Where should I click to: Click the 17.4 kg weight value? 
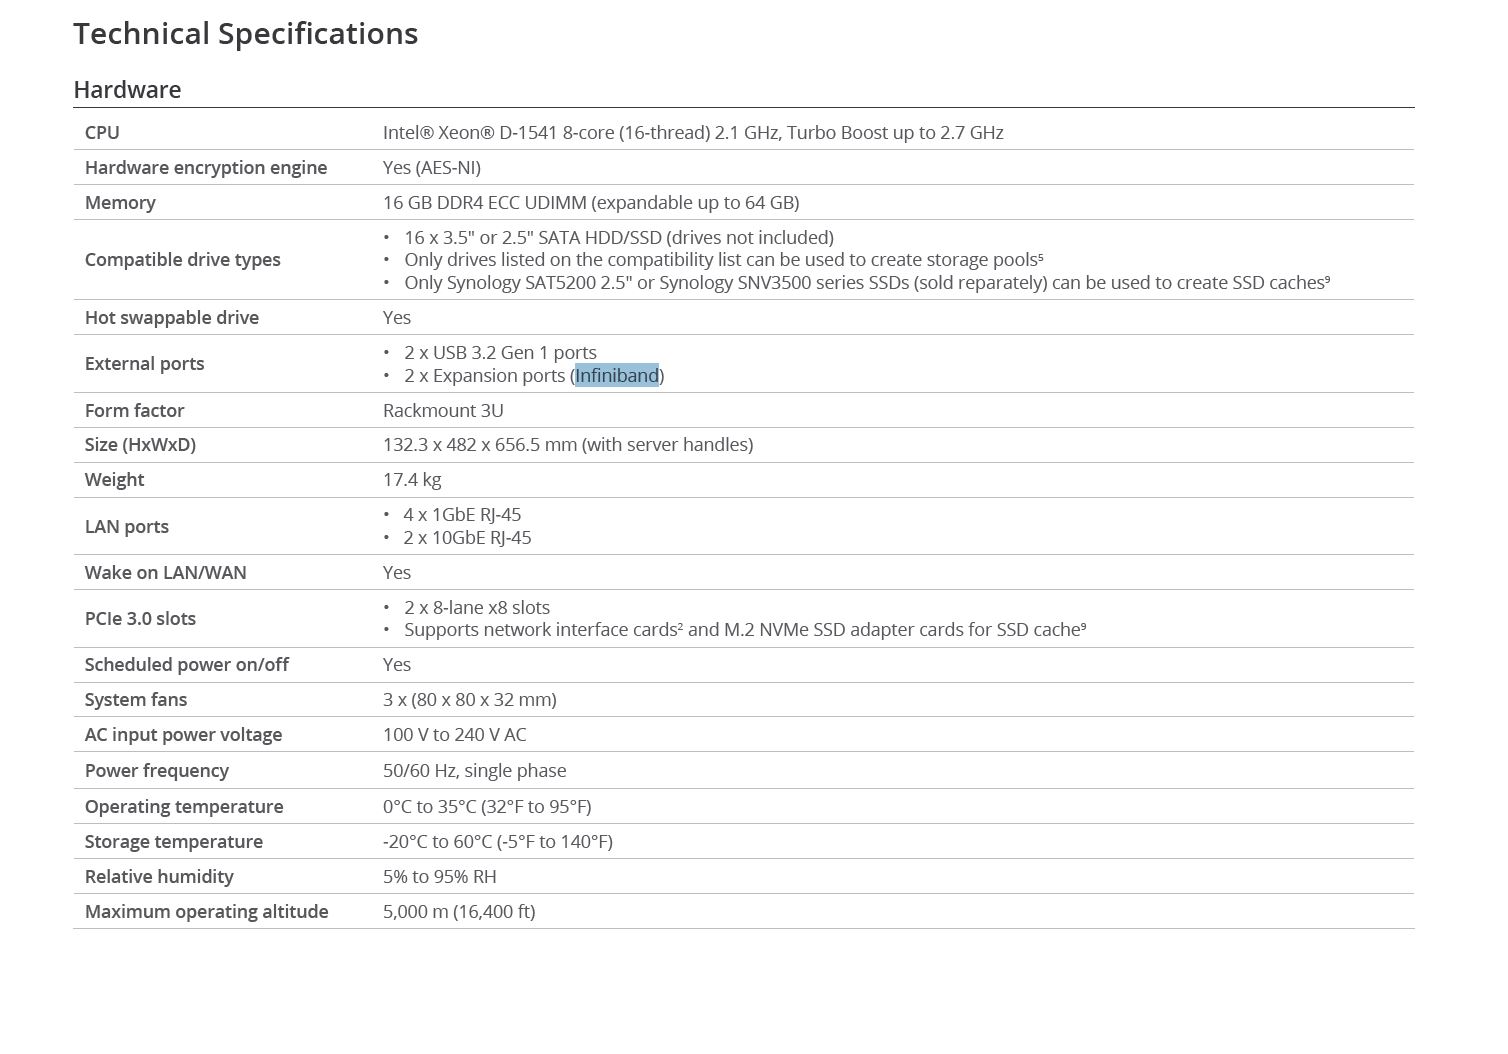pyautogui.click(x=412, y=480)
